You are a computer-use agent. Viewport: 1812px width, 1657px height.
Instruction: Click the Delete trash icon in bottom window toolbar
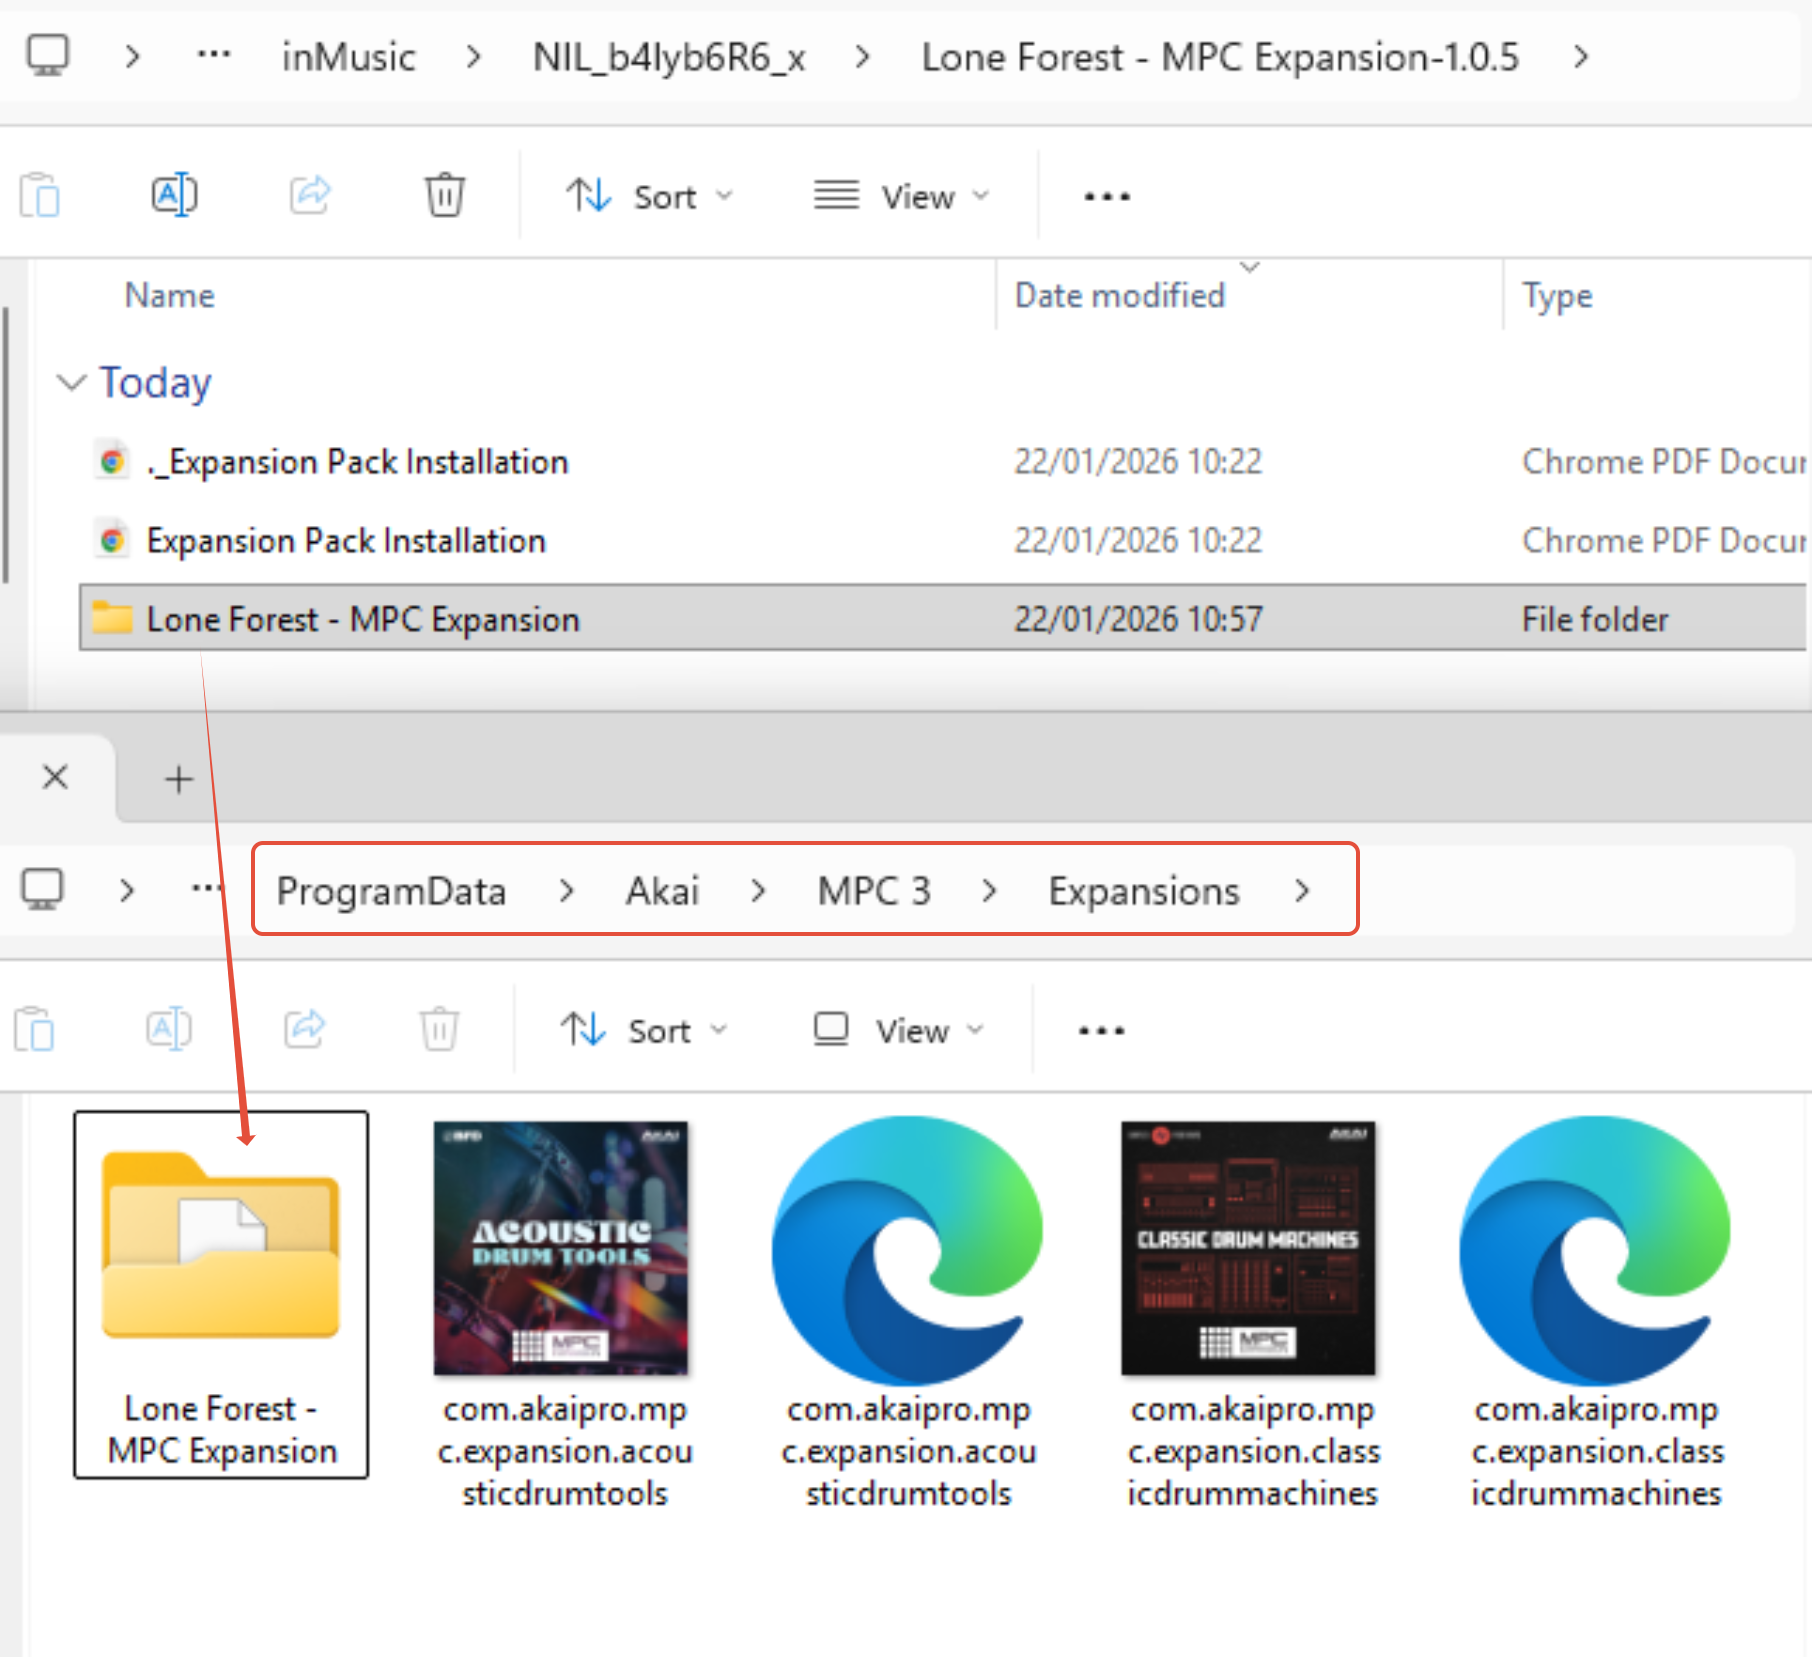point(439,1029)
